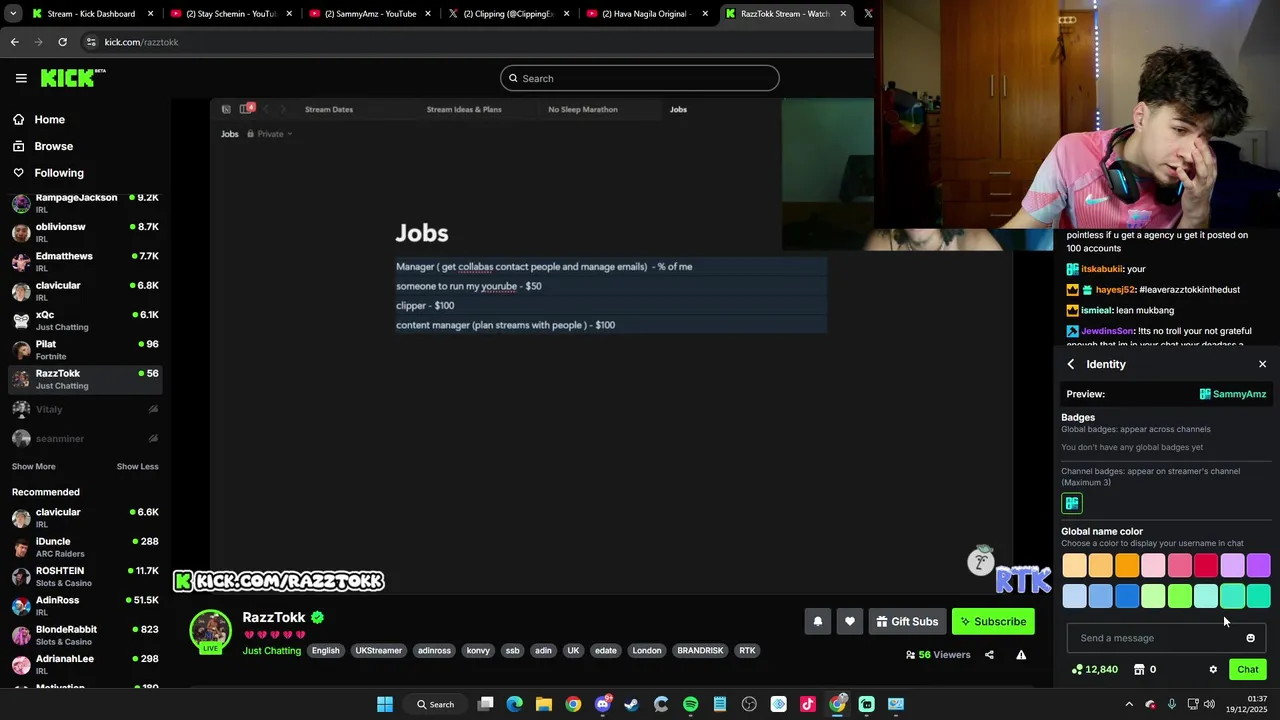The width and height of the screenshot is (1280, 720).
Task: Open Spotify from taskbar
Action: [690, 704]
